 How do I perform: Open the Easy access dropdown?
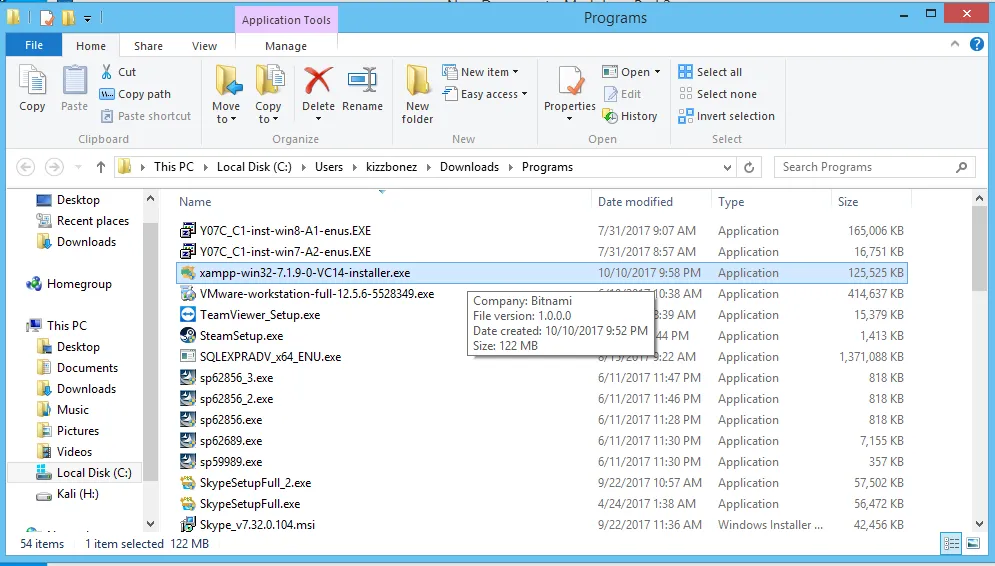[485, 94]
